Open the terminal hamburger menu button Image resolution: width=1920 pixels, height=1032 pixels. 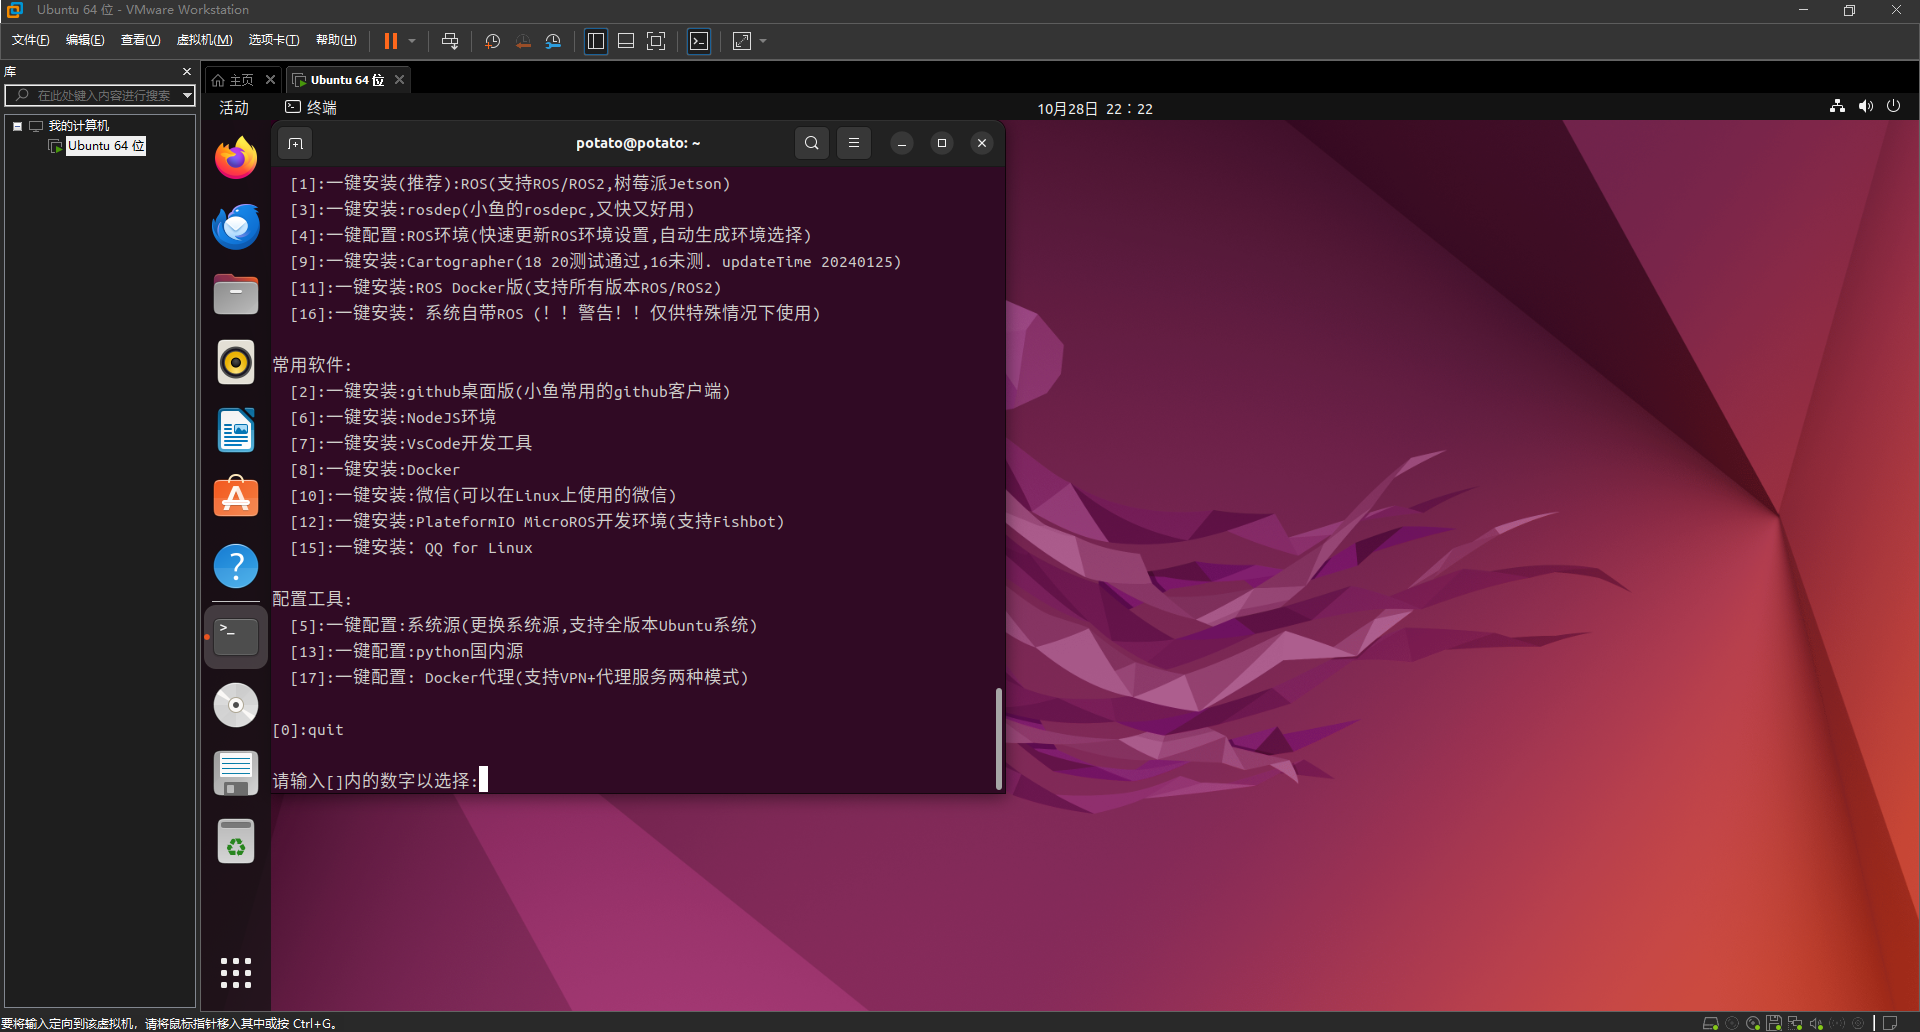tap(853, 143)
